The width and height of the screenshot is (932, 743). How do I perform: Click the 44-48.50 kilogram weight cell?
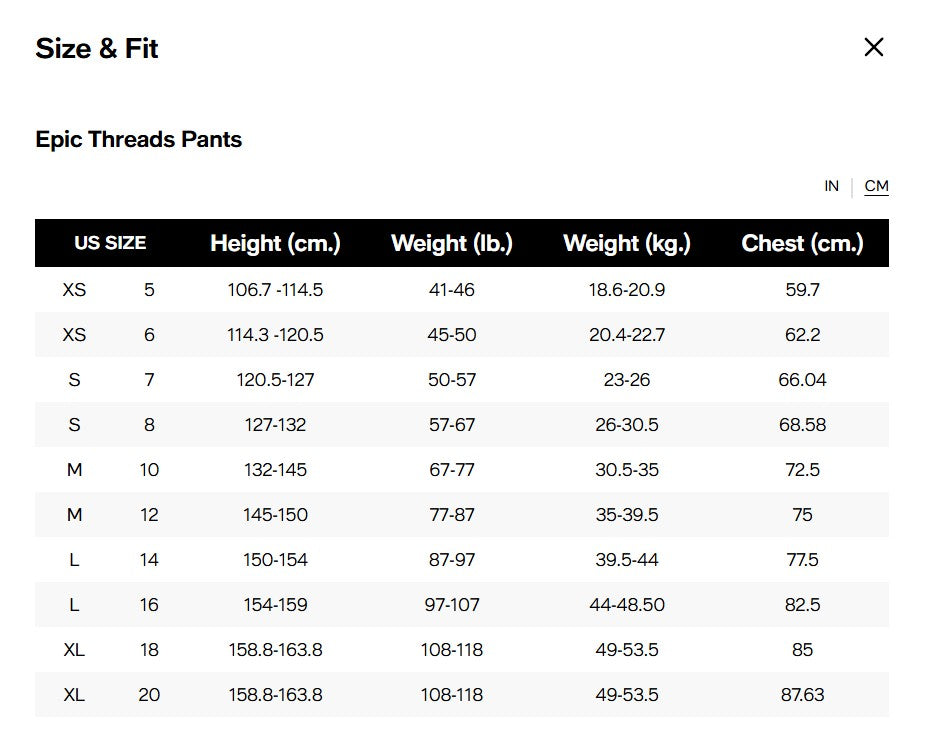tap(627, 605)
